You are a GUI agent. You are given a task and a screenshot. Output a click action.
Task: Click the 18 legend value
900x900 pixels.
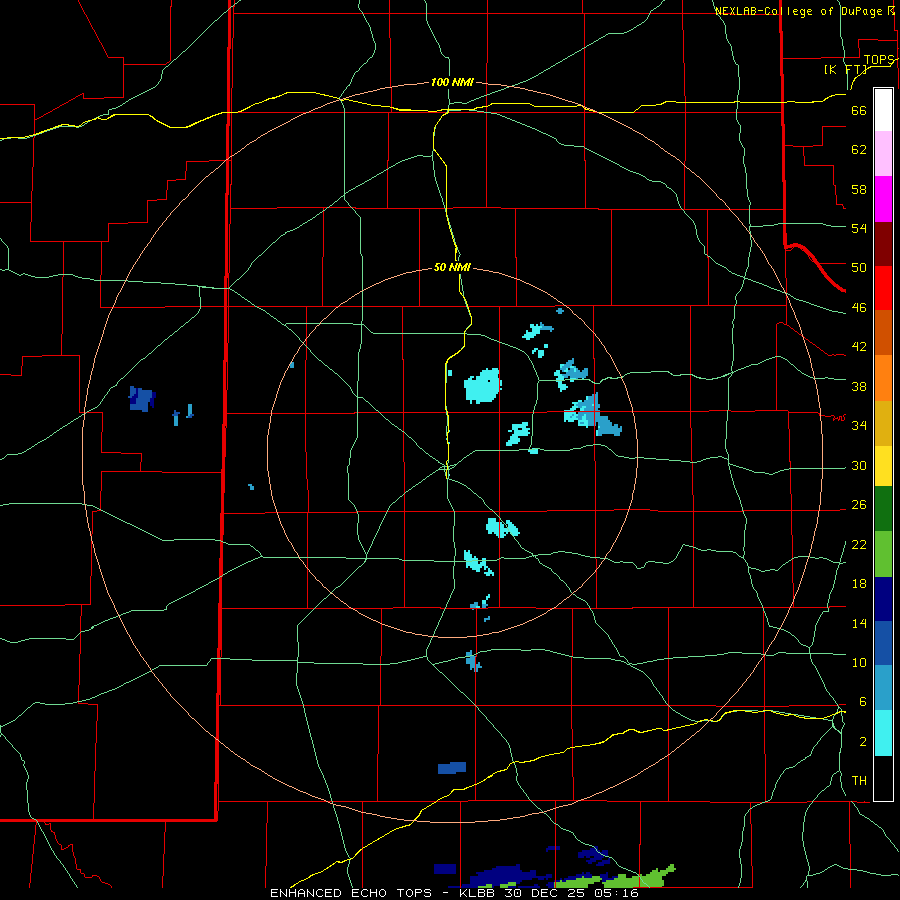coord(859,584)
